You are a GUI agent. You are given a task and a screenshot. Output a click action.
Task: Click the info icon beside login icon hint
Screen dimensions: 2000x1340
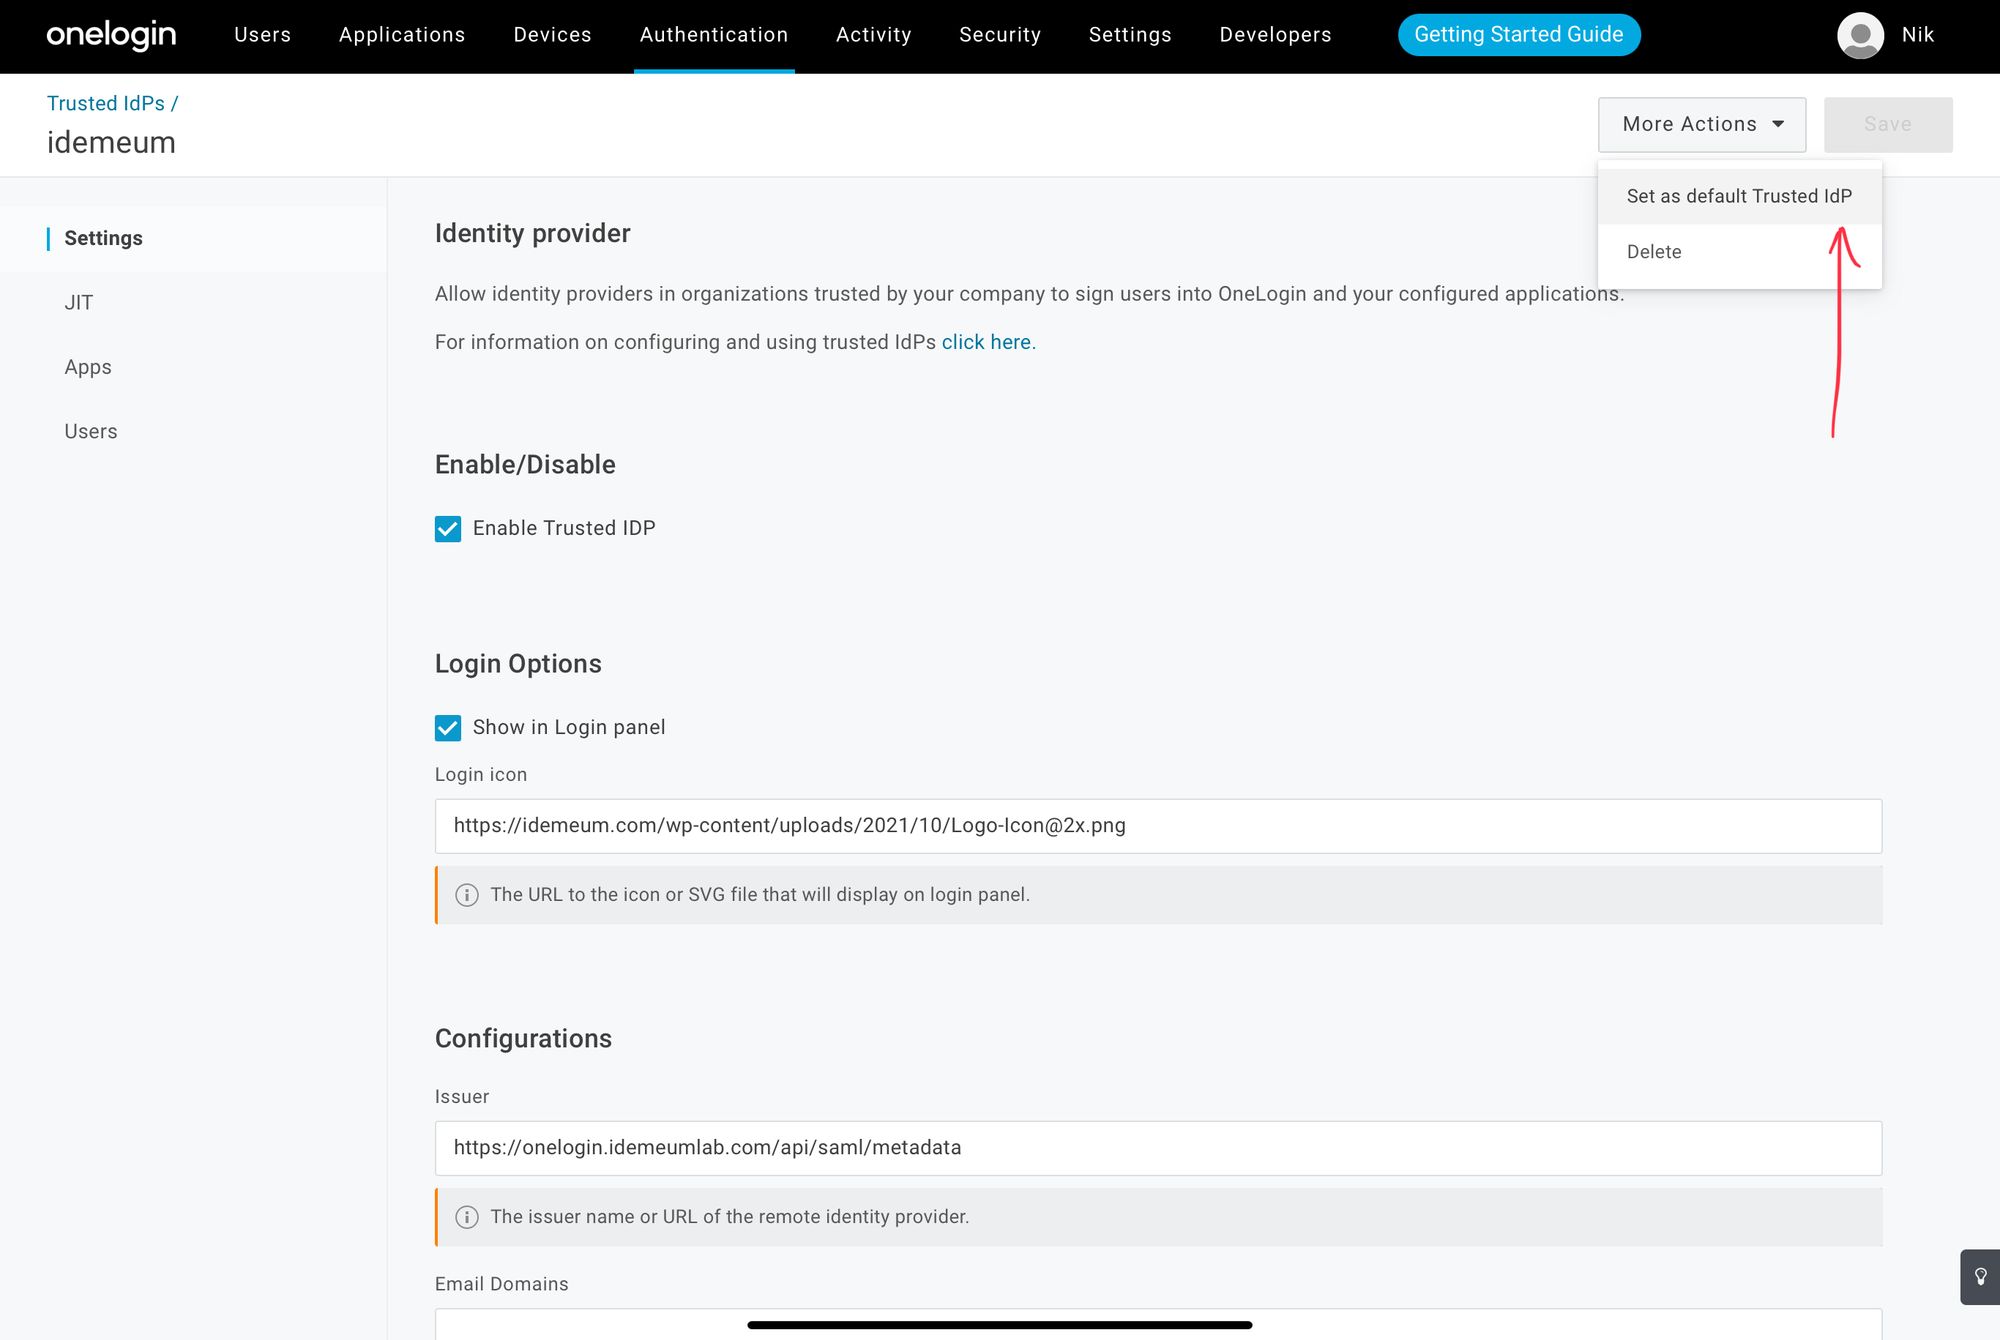[x=467, y=895]
